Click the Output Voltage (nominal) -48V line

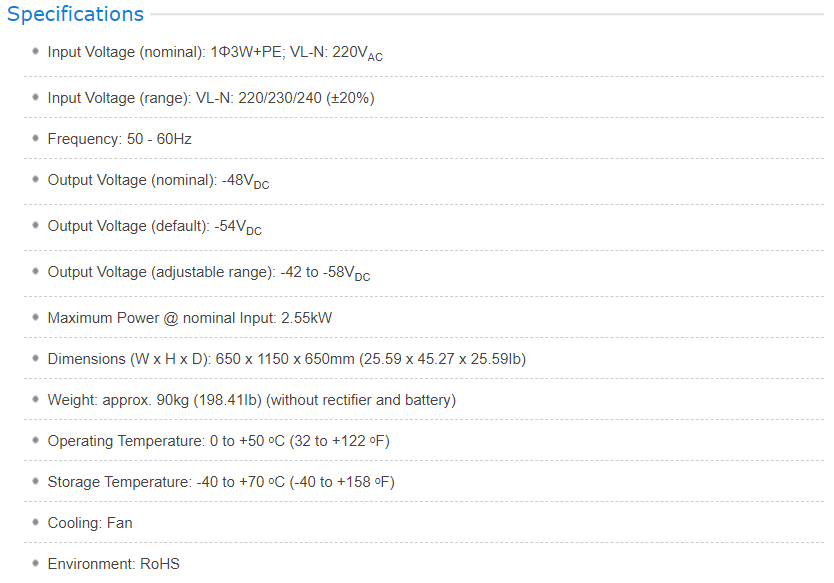tap(158, 181)
